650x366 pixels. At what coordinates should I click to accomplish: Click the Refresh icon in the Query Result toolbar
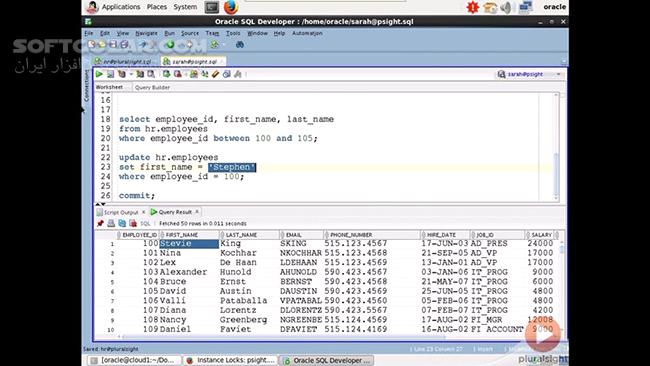click(x=122, y=223)
